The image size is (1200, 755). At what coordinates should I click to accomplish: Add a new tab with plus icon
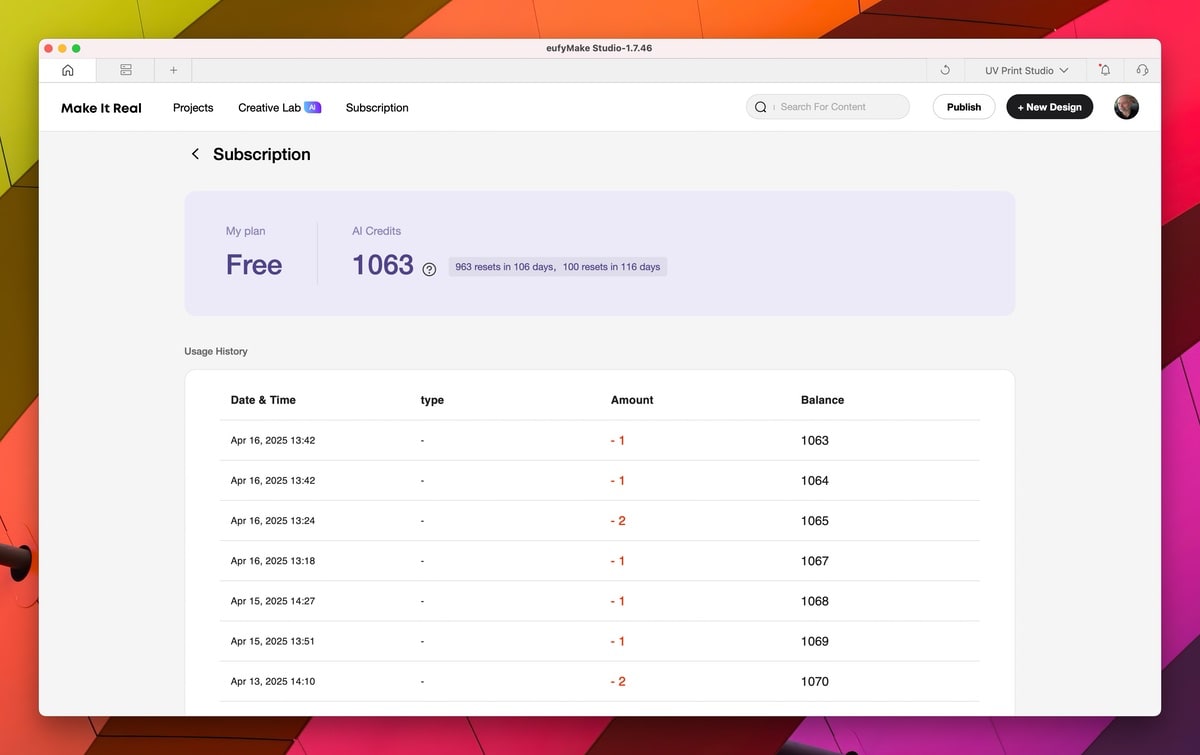tap(173, 70)
